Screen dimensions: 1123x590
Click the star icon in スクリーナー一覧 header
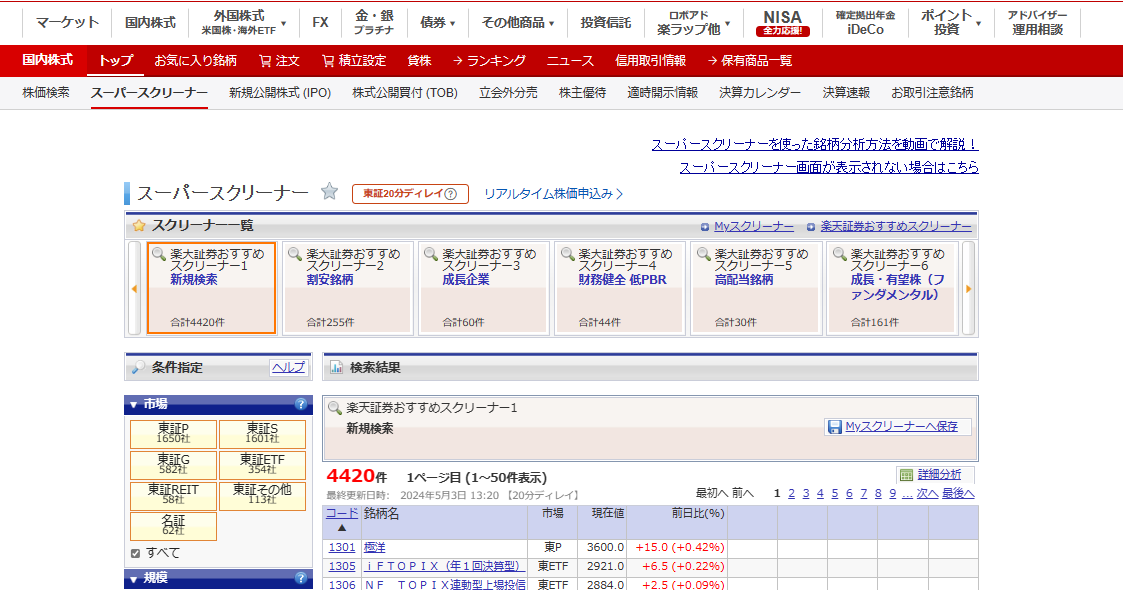[139, 226]
